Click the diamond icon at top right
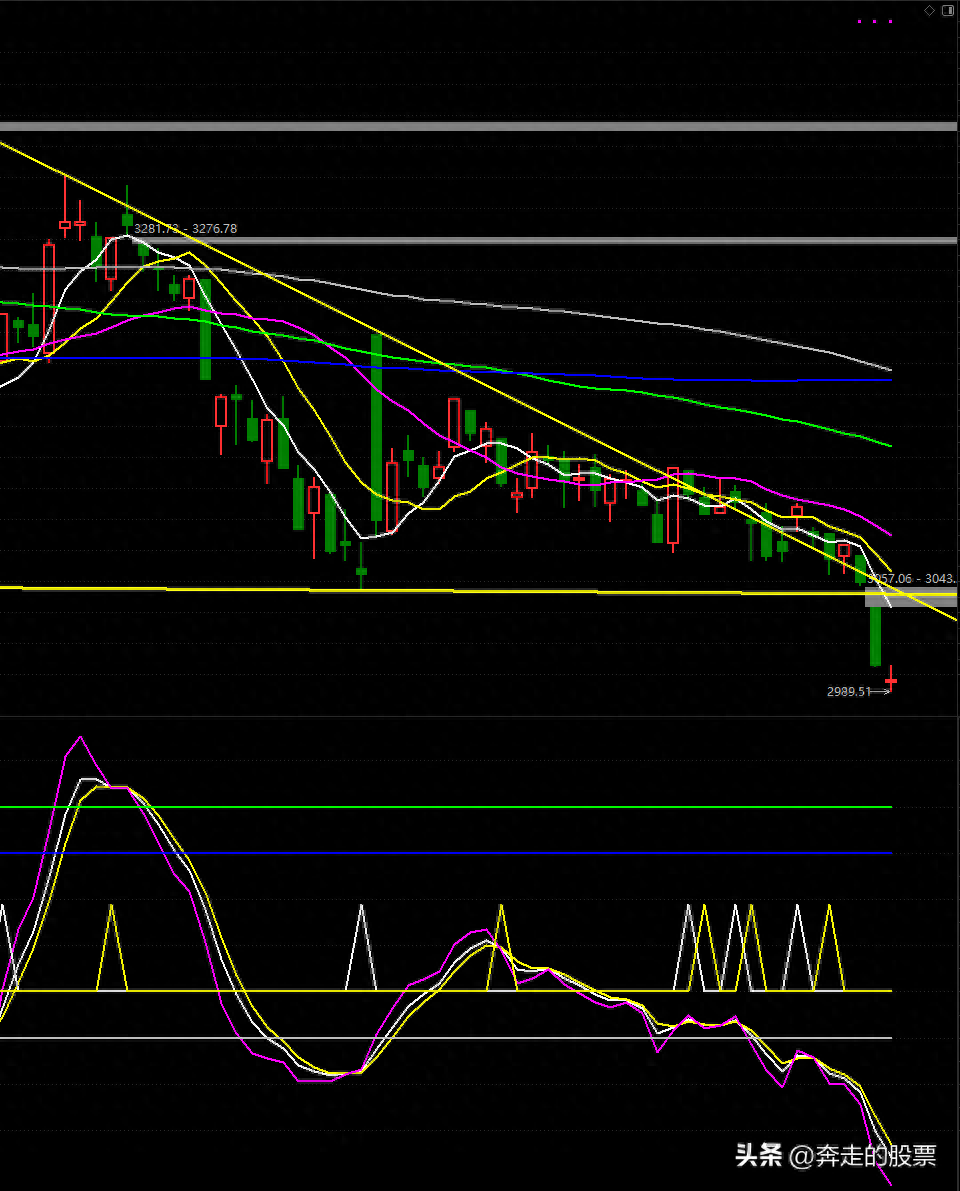The width and height of the screenshot is (960, 1191). (x=929, y=10)
